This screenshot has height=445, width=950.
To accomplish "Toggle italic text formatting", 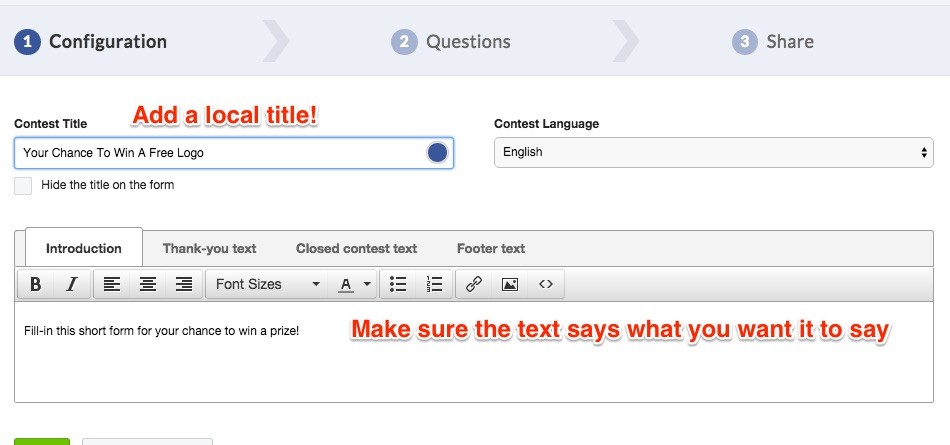I will pyautogui.click(x=72, y=284).
